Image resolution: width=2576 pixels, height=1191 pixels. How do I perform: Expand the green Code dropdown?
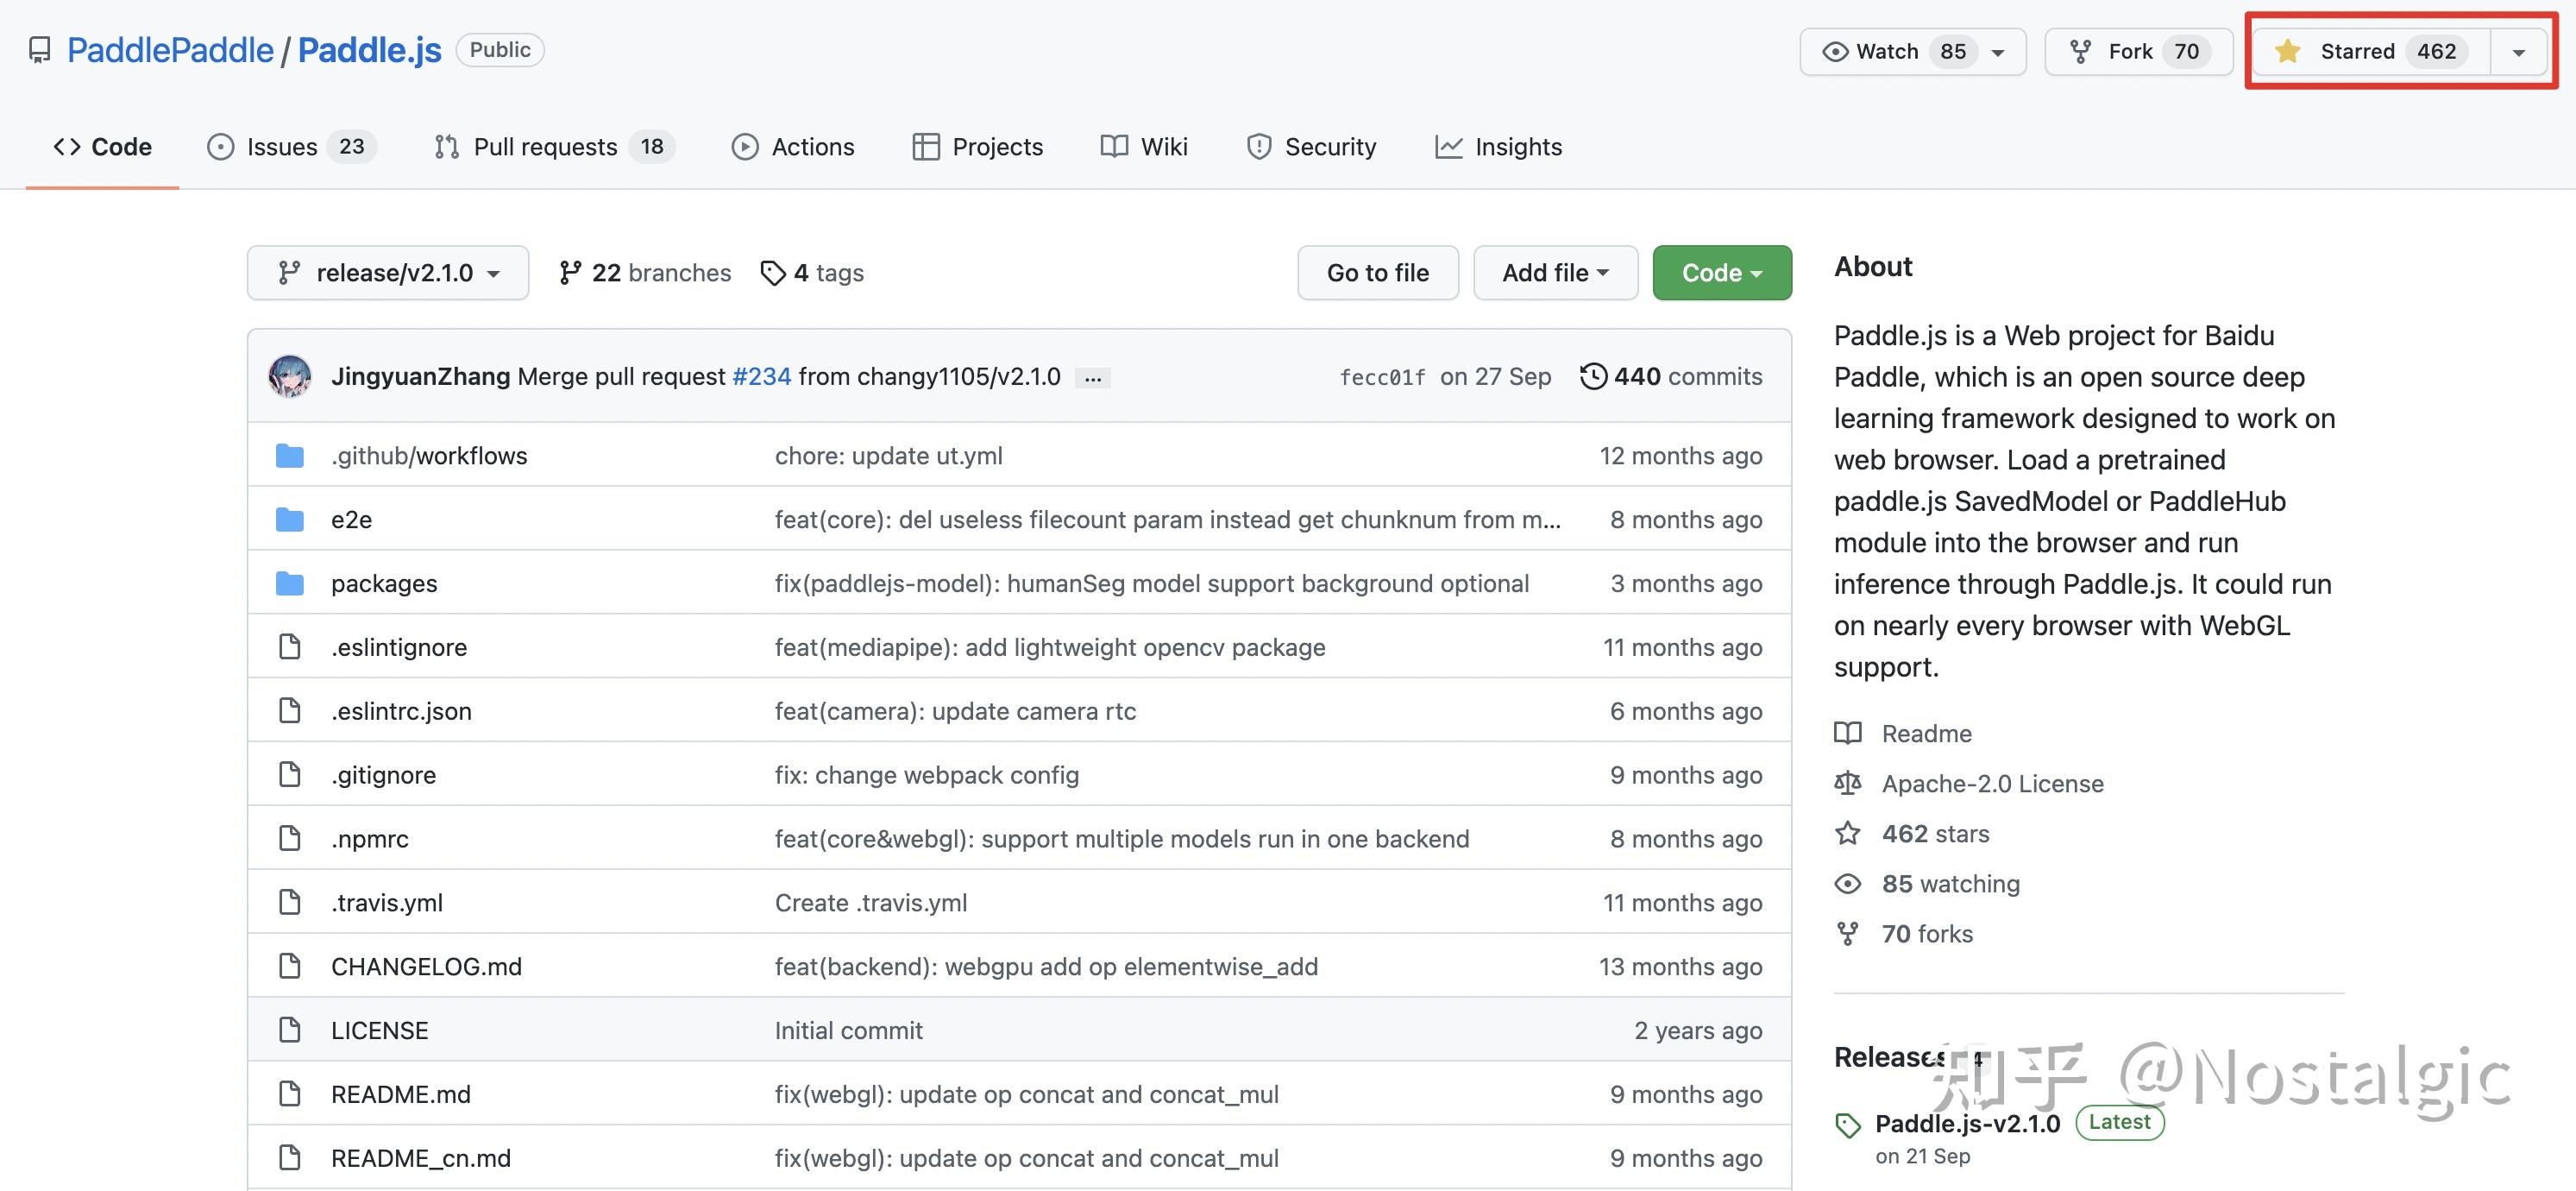pos(1721,273)
